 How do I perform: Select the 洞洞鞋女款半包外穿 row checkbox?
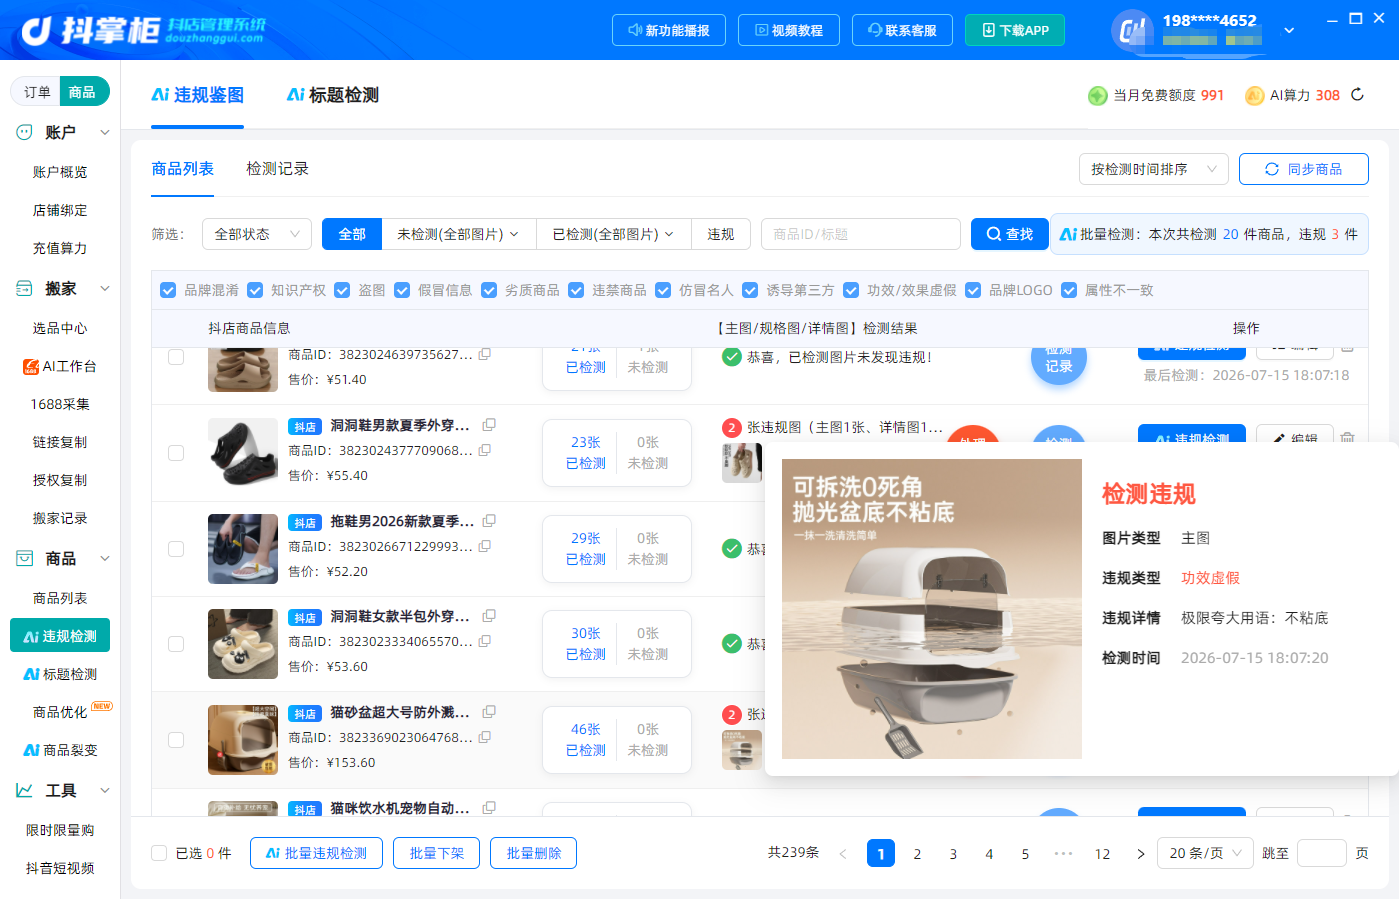click(x=176, y=644)
